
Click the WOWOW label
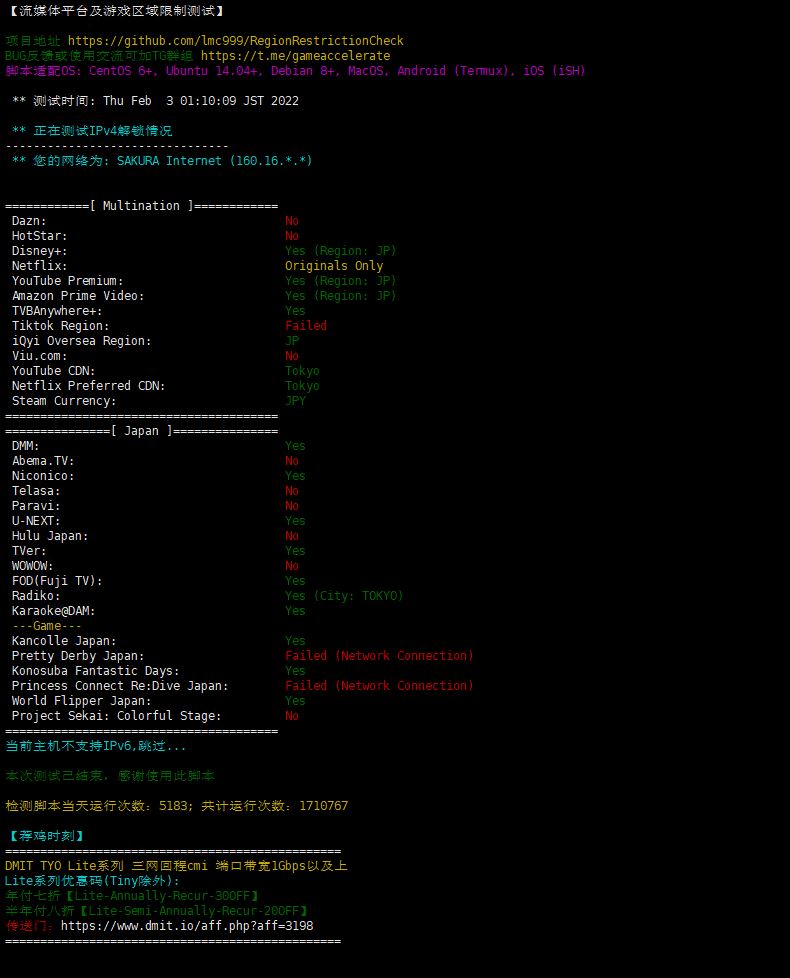click(32, 566)
